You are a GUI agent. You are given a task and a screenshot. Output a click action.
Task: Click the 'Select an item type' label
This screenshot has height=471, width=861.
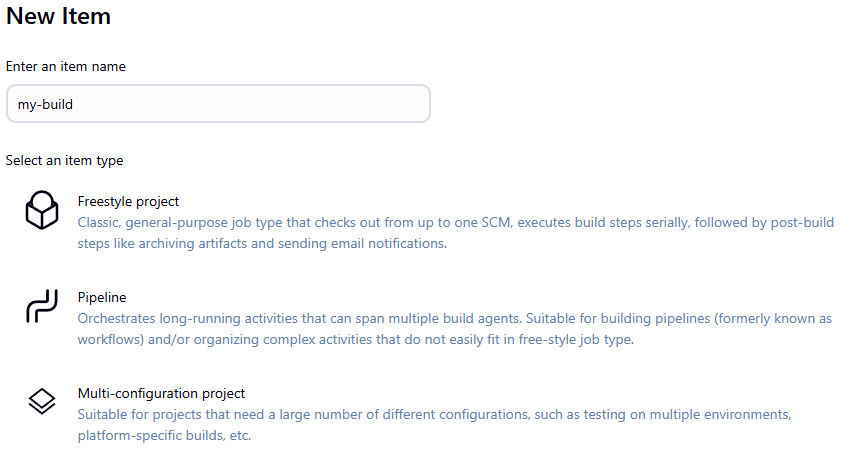(65, 160)
